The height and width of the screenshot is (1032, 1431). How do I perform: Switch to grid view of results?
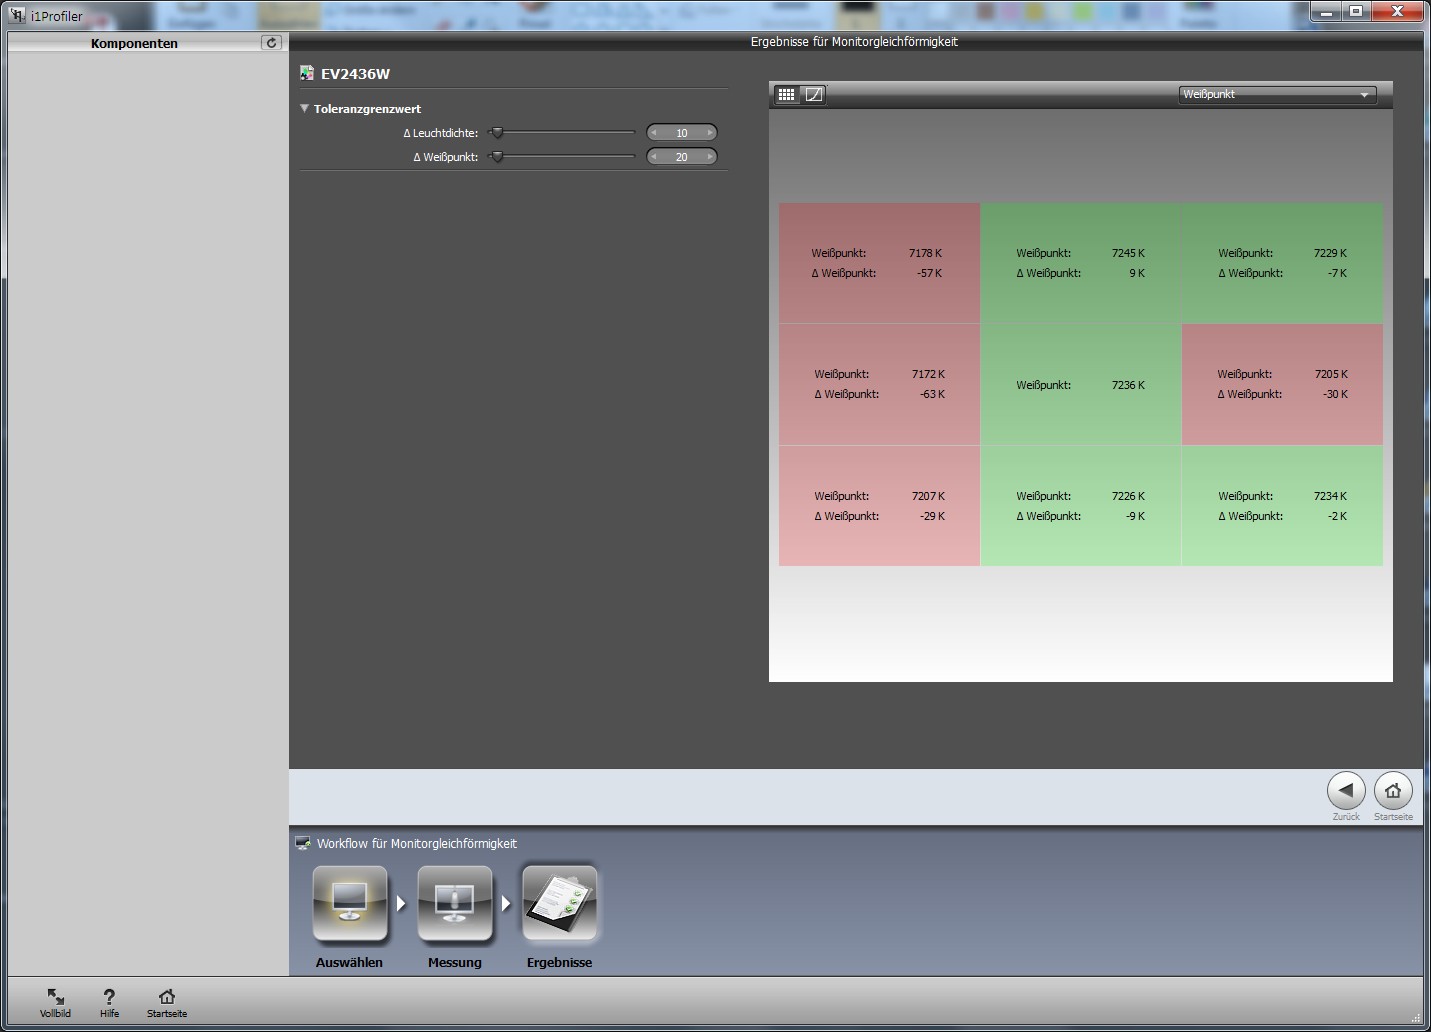tap(786, 95)
